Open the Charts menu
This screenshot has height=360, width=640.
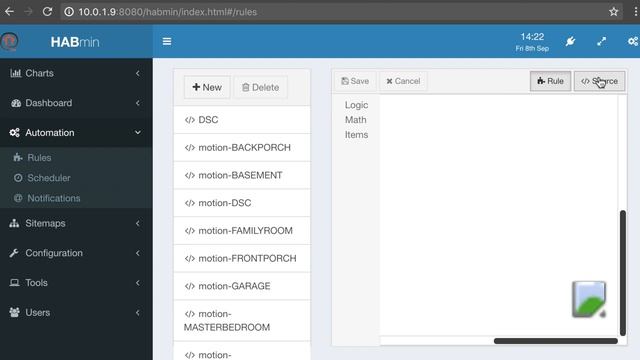76,73
